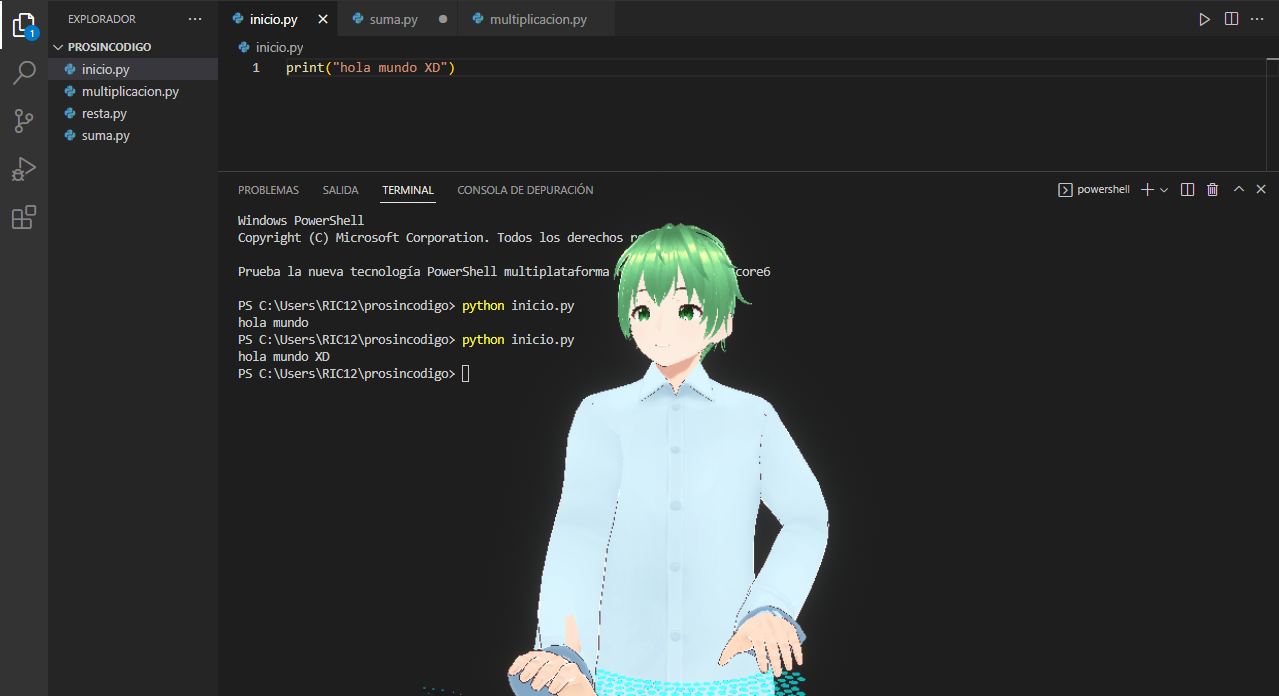Place cursor in the print statement code
Viewport: 1279px width, 696px height.
[x=370, y=67]
